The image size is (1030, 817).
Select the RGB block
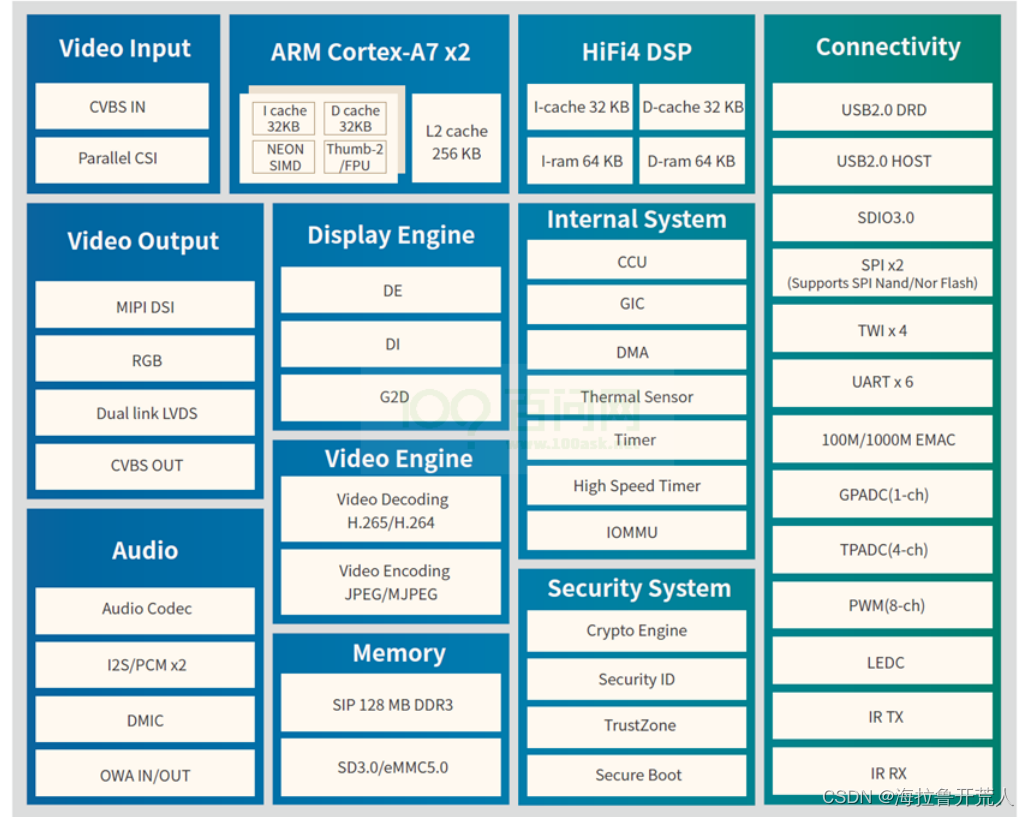145,359
